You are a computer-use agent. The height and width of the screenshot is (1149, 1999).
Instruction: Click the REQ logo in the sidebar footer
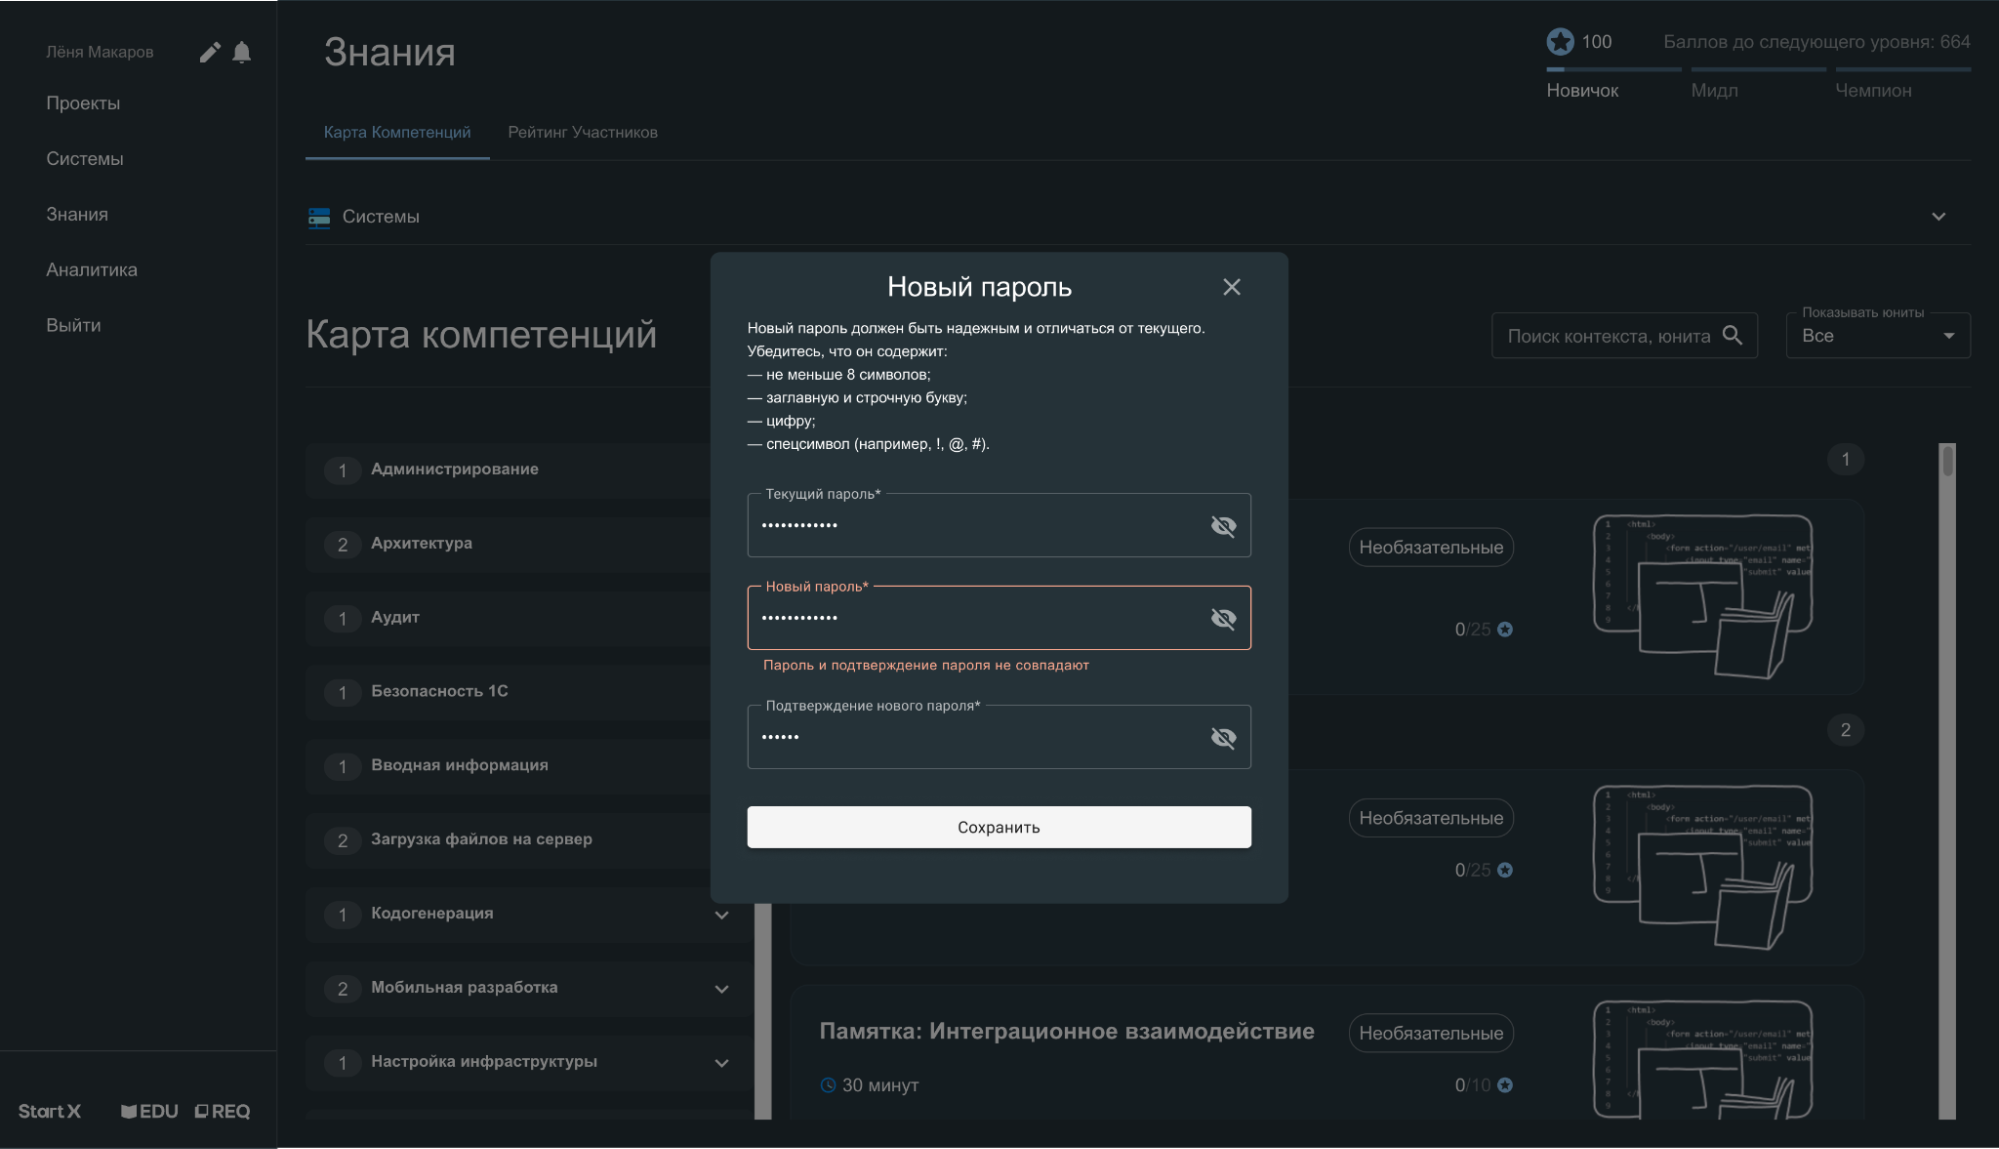click(x=222, y=1111)
